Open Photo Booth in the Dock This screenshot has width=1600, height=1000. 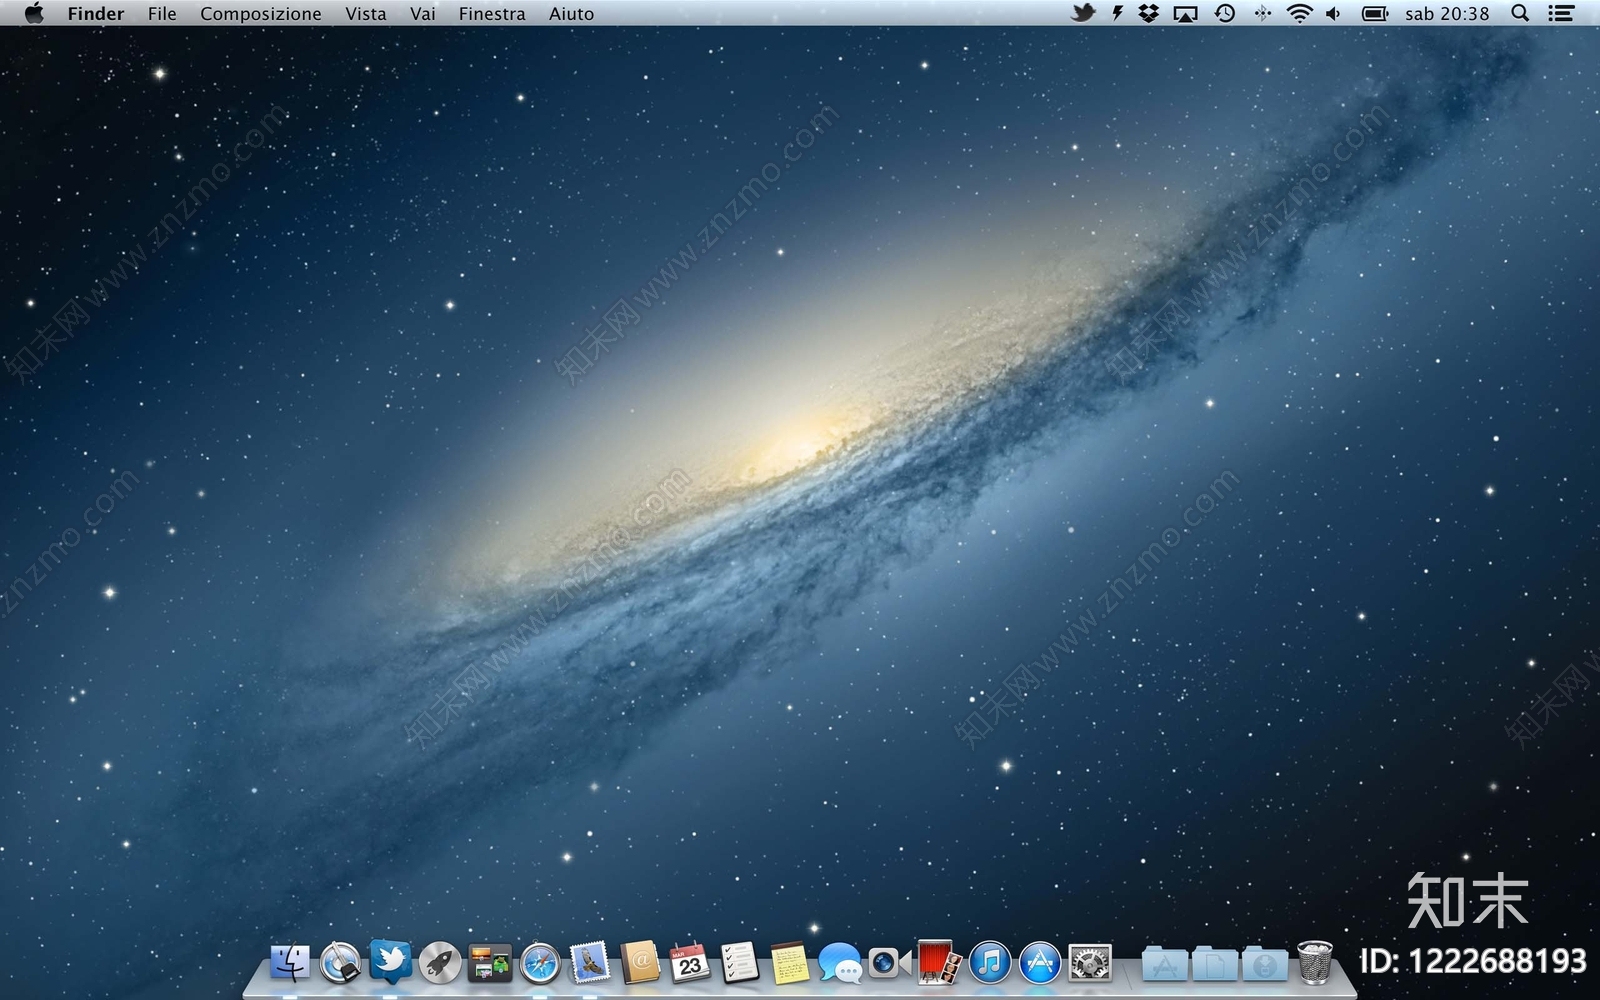939,962
